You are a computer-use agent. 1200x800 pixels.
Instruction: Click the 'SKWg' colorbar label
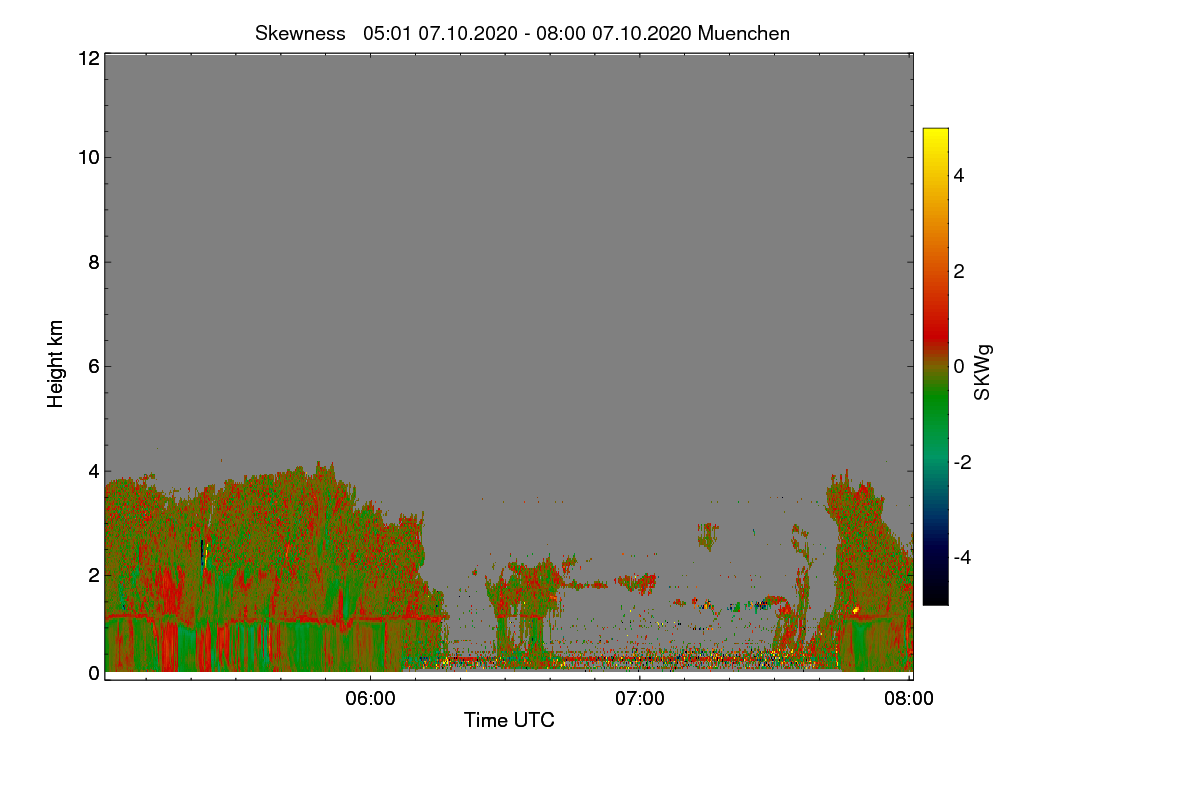coord(983,373)
